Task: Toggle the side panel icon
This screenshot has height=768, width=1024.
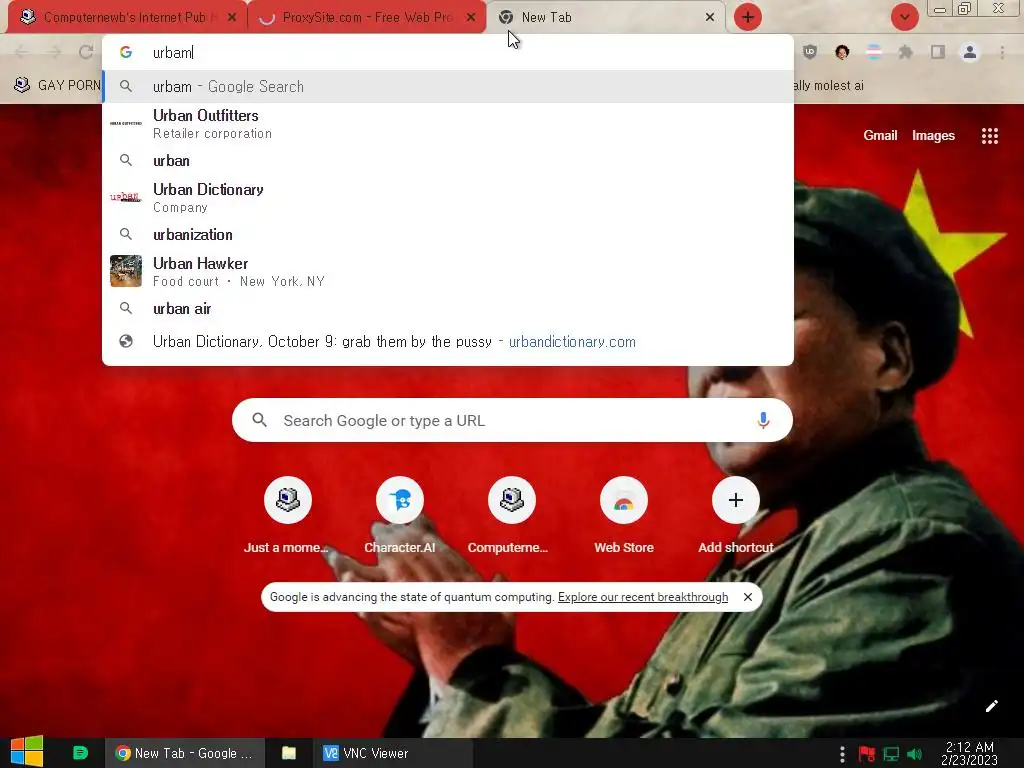Action: [938, 52]
